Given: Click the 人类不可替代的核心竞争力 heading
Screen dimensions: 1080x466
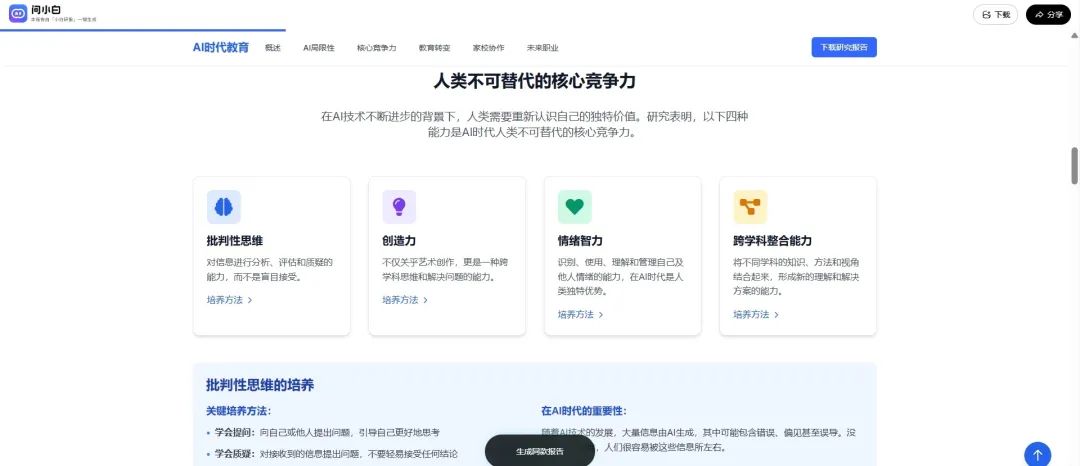Looking at the screenshot, I should [534, 81].
